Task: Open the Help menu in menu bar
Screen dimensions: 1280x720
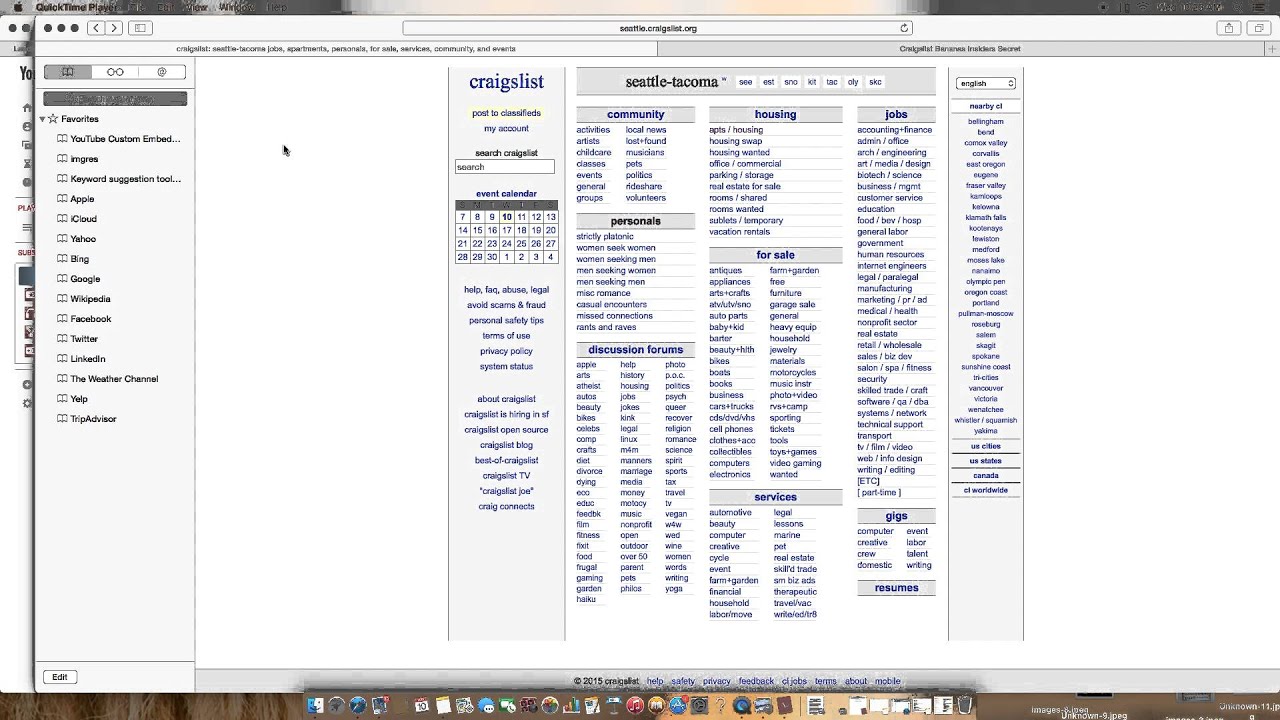Action: [276, 7]
